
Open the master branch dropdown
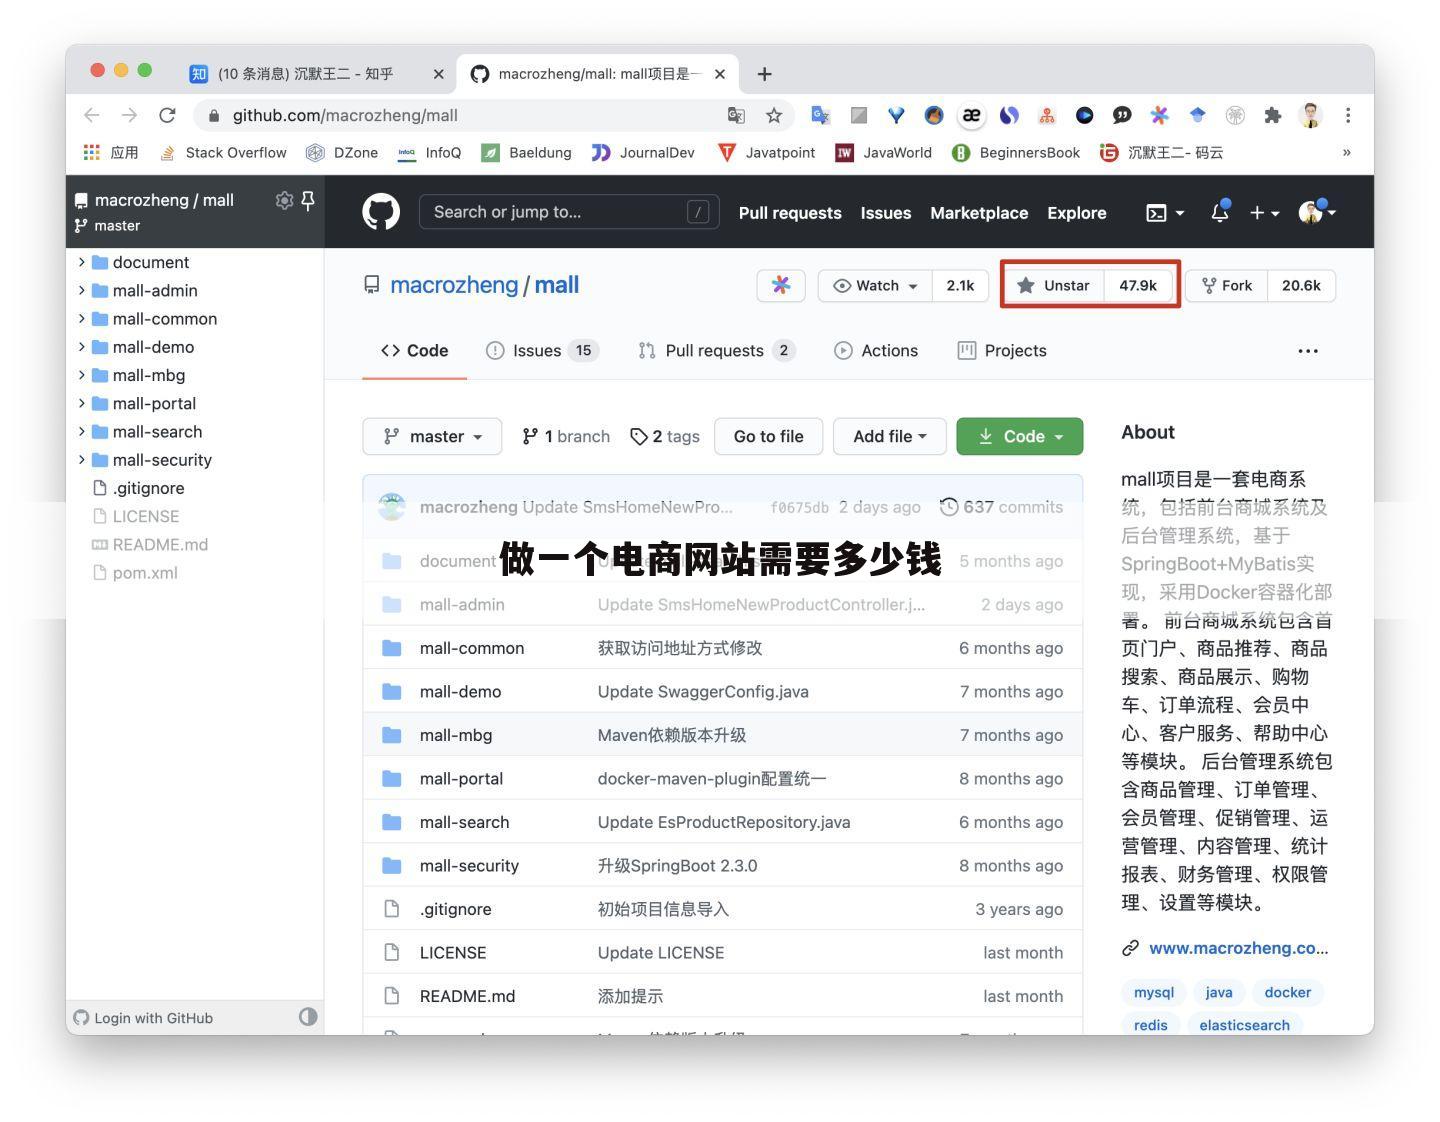(432, 436)
